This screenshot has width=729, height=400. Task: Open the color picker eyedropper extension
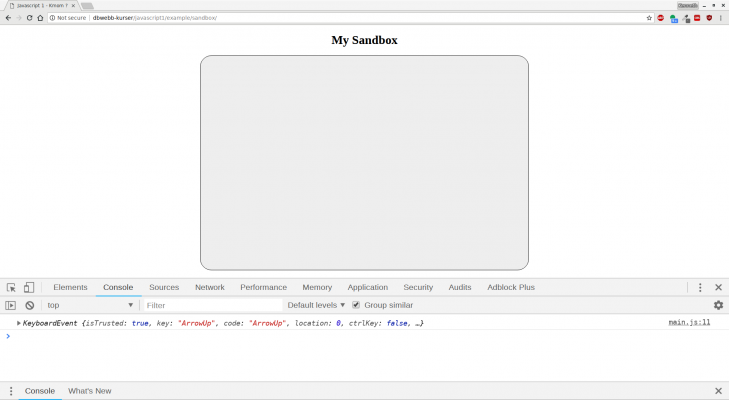click(686, 19)
